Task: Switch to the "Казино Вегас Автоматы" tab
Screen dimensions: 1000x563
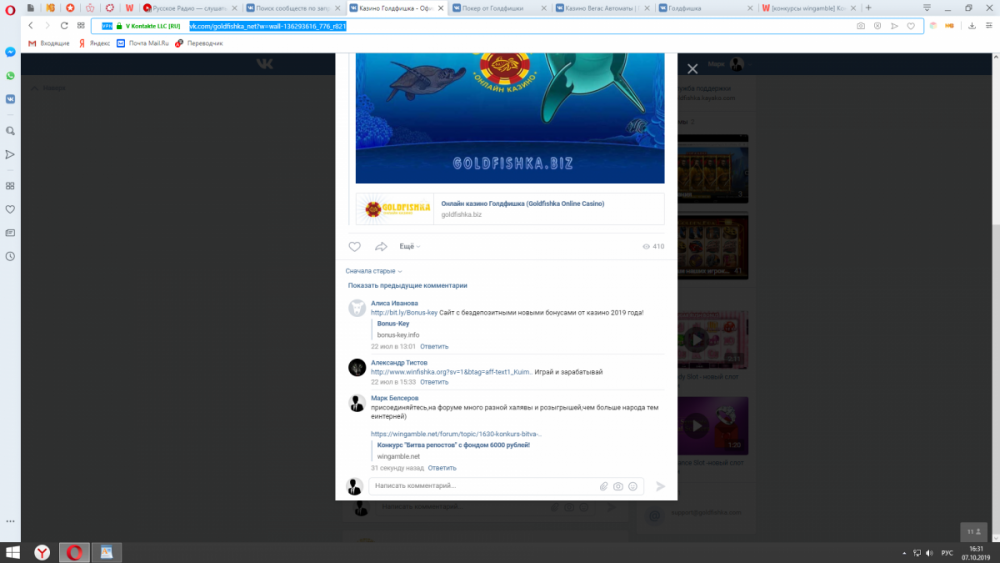Action: click(604, 8)
